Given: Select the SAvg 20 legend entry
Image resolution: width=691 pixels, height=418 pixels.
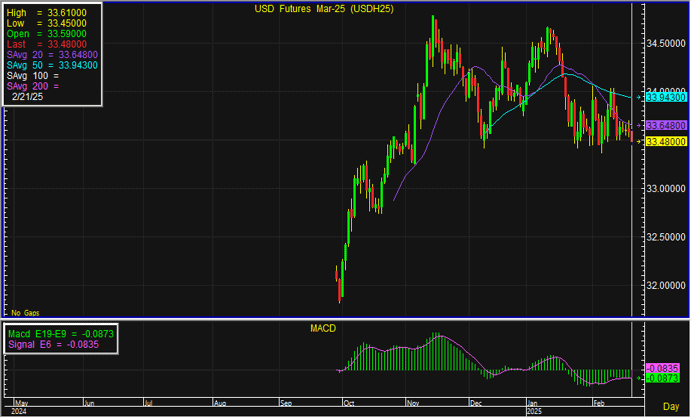Looking at the screenshot, I should tap(39, 55).
